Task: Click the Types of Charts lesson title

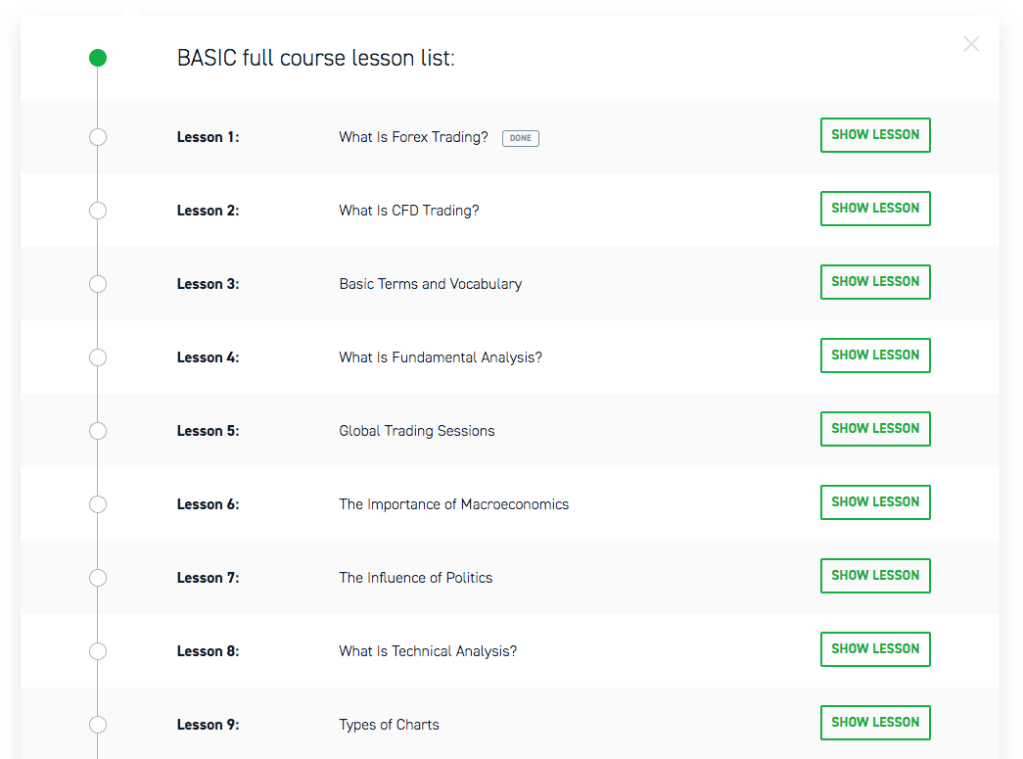Action: [x=389, y=725]
